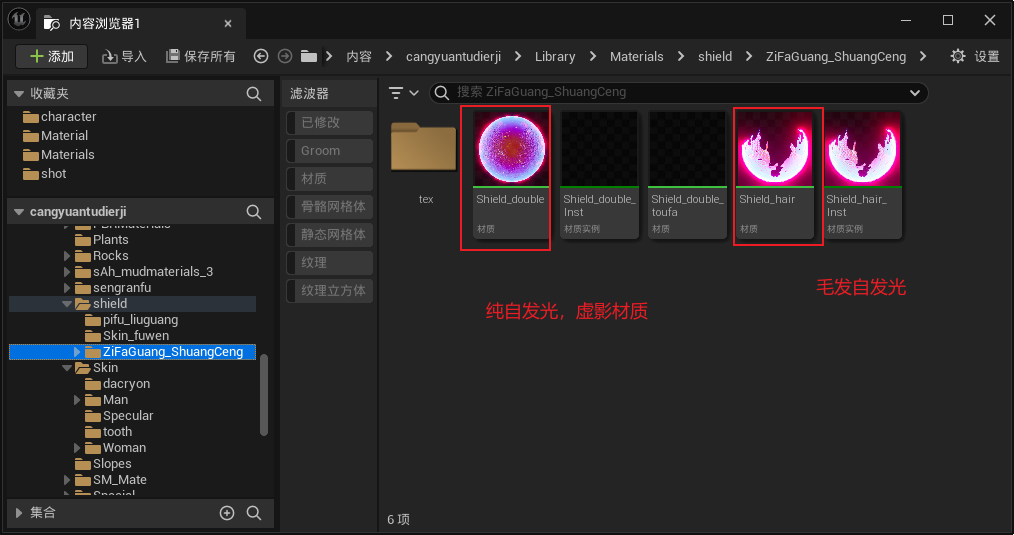Click the back navigation arrow icon
This screenshot has height=535, width=1014.
(261, 57)
